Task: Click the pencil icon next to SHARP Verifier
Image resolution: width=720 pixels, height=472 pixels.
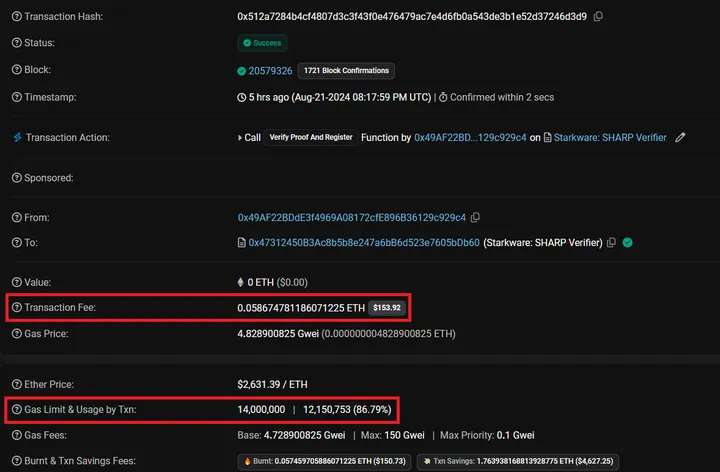Action: [x=681, y=137]
